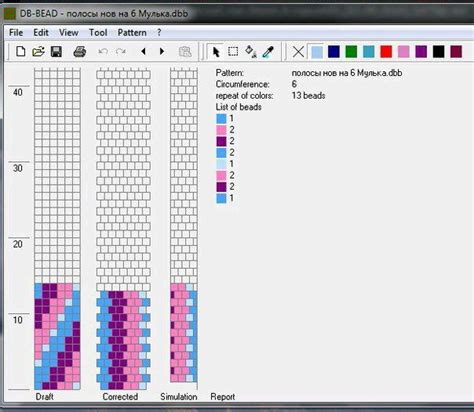Viewport: 474px width, 412px height.
Task: Select the red palette swatch
Action: point(386,52)
